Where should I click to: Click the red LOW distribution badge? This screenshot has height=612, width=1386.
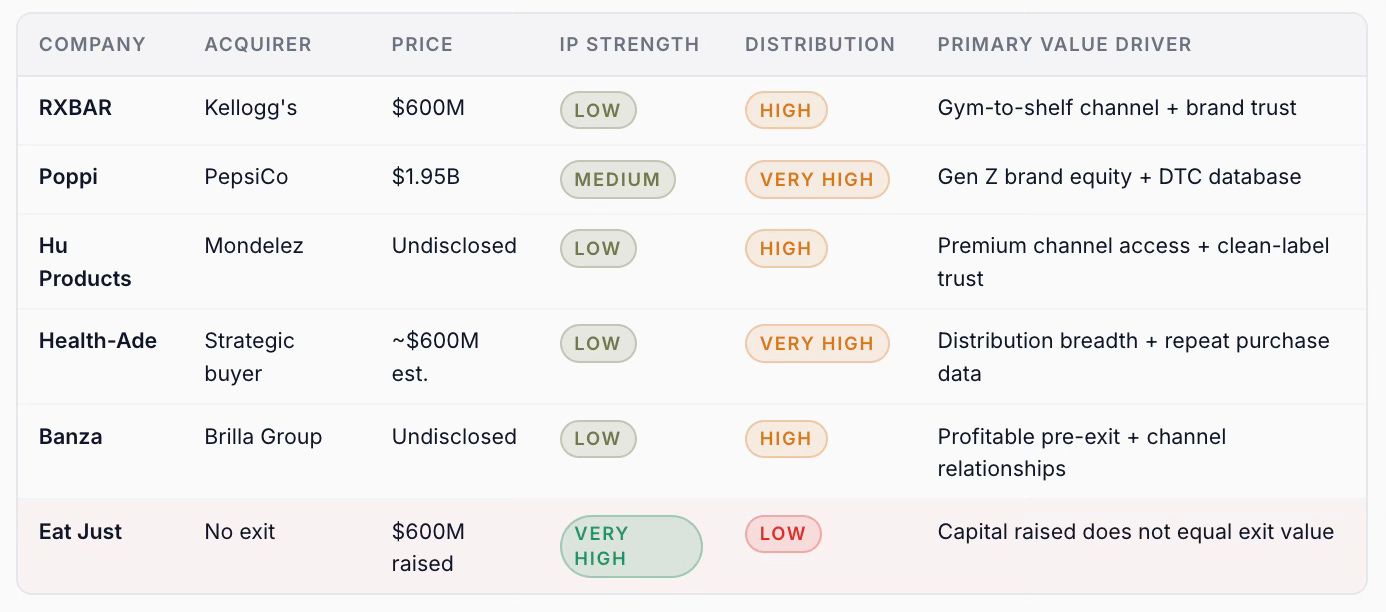pyautogui.click(x=783, y=534)
